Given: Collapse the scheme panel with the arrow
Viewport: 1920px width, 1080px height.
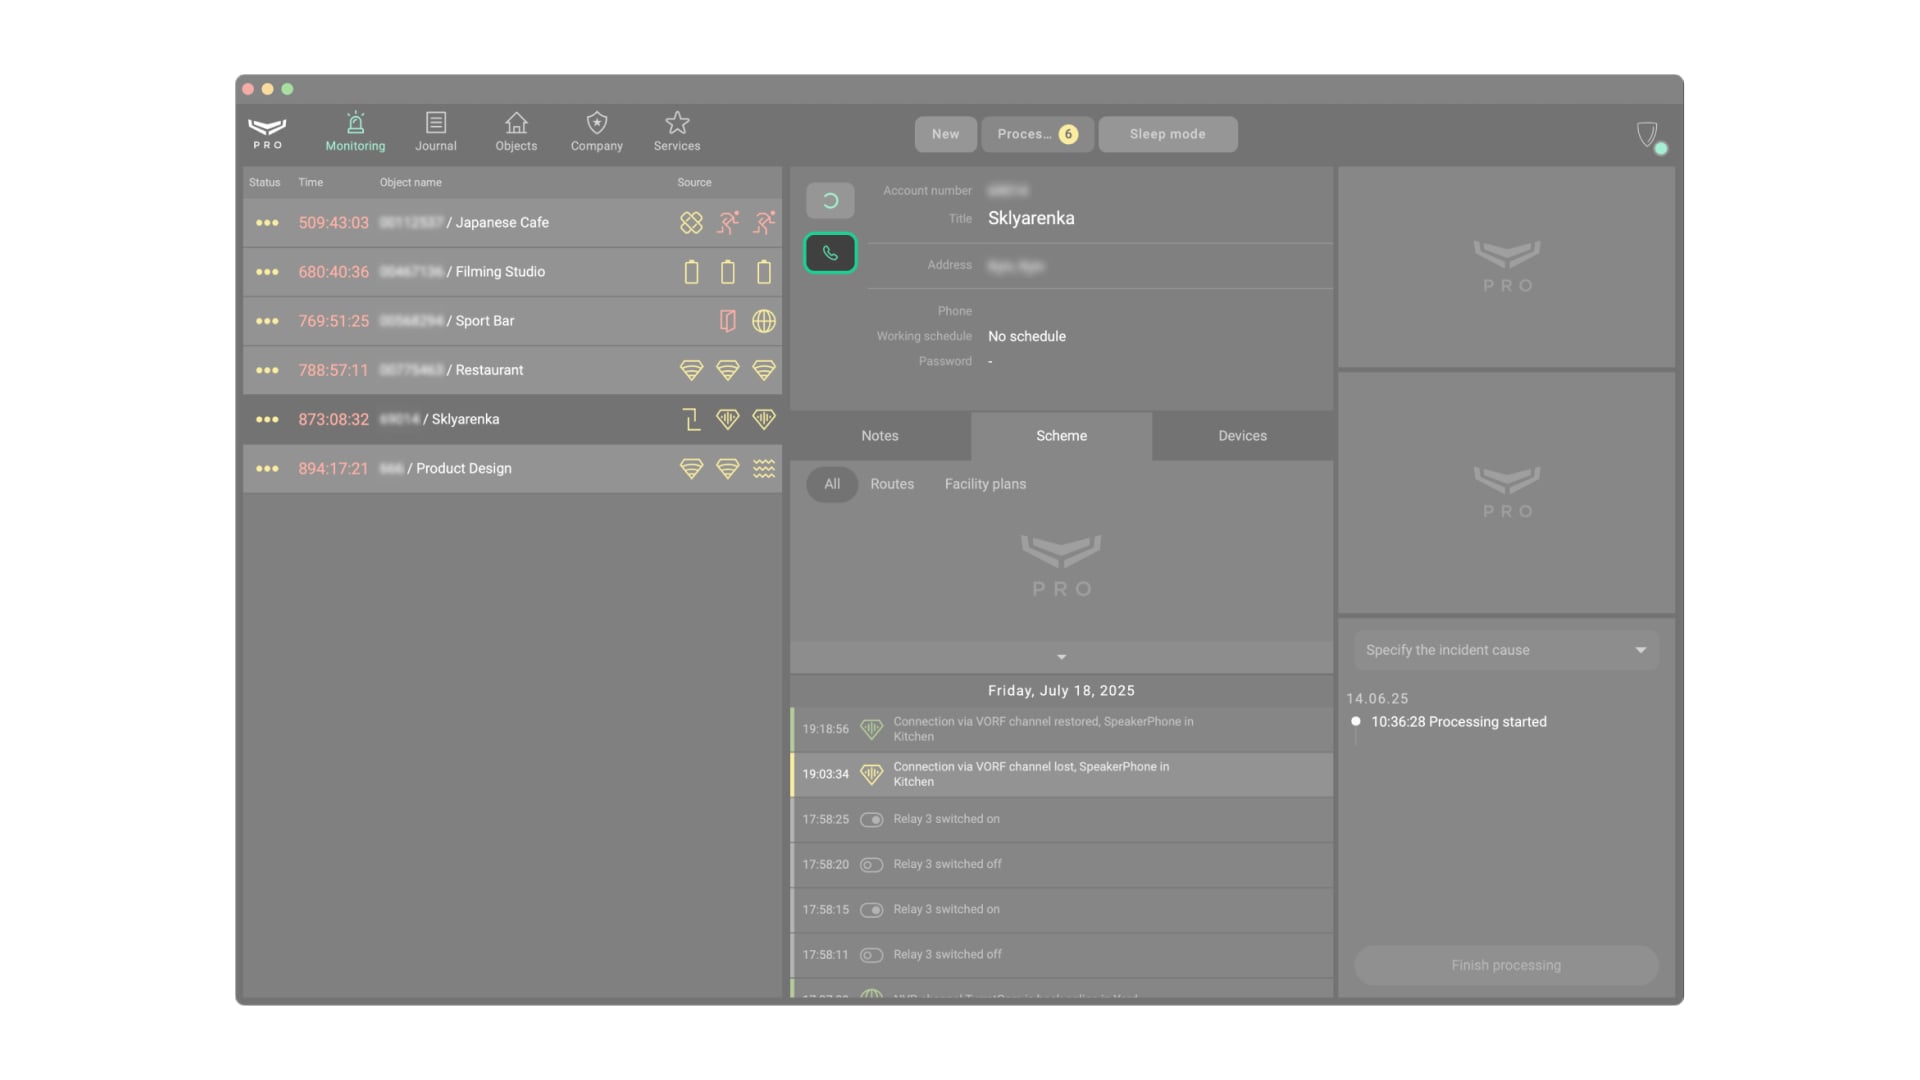Looking at the screenshot, I should coord(1061,657).
